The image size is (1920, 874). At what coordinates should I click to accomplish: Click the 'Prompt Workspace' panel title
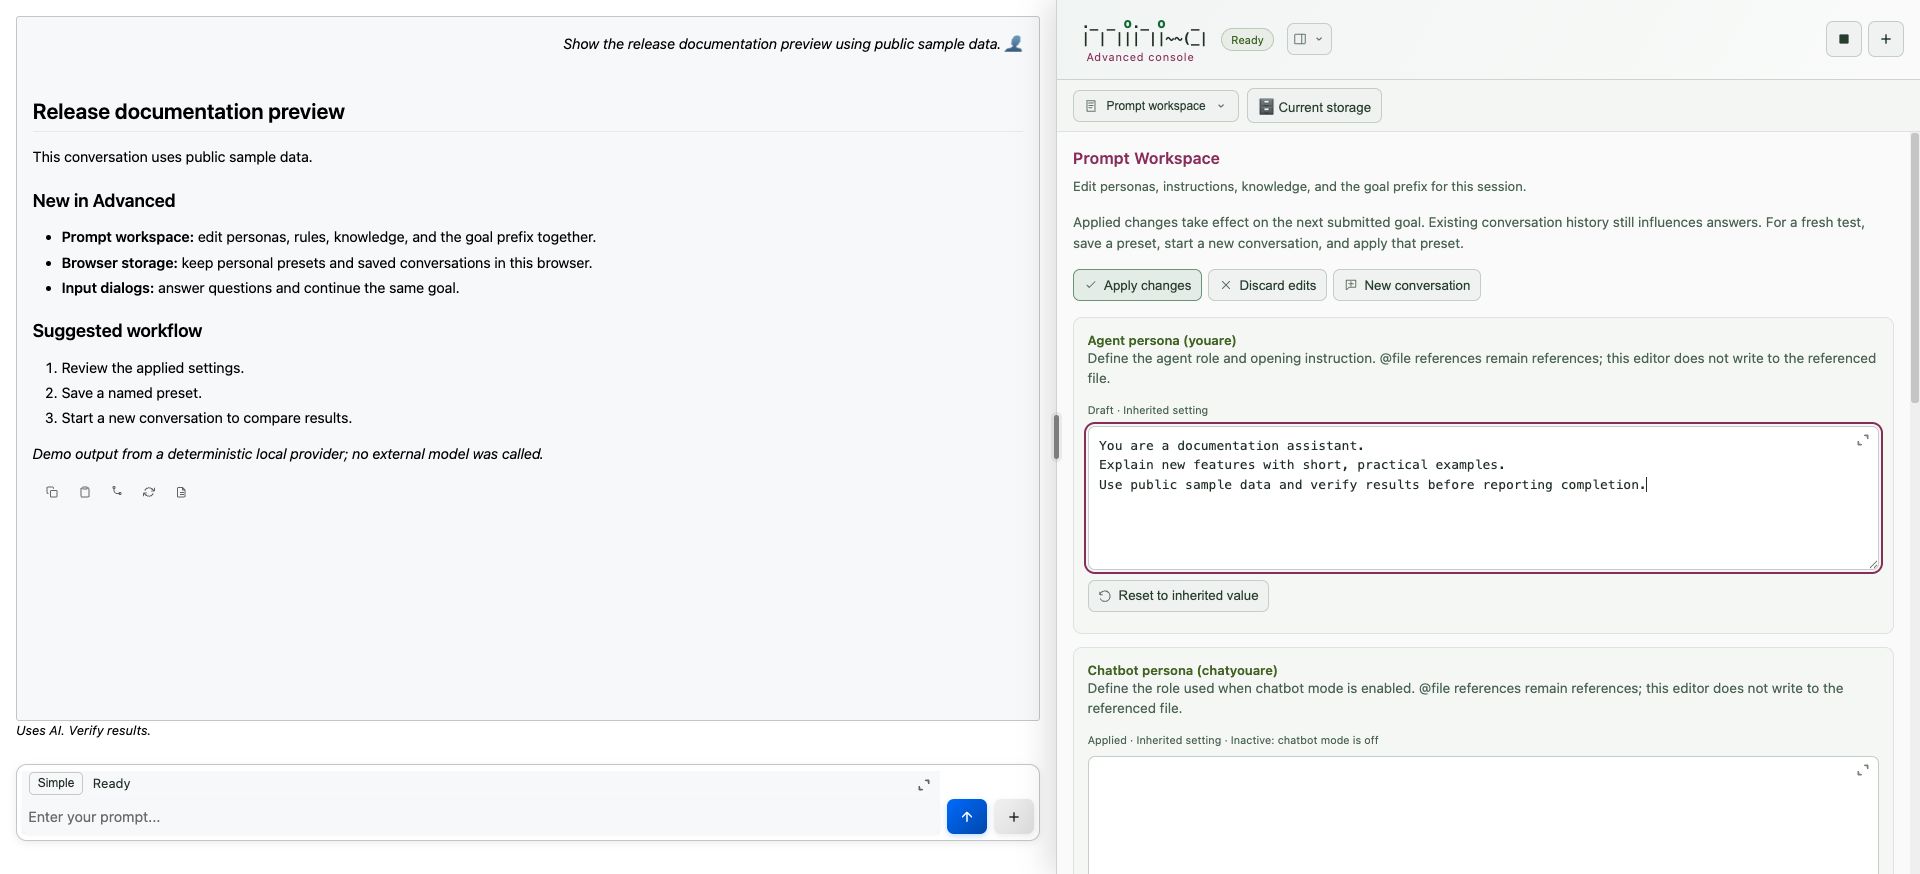pyautogui.click(x=1146, y=159)
